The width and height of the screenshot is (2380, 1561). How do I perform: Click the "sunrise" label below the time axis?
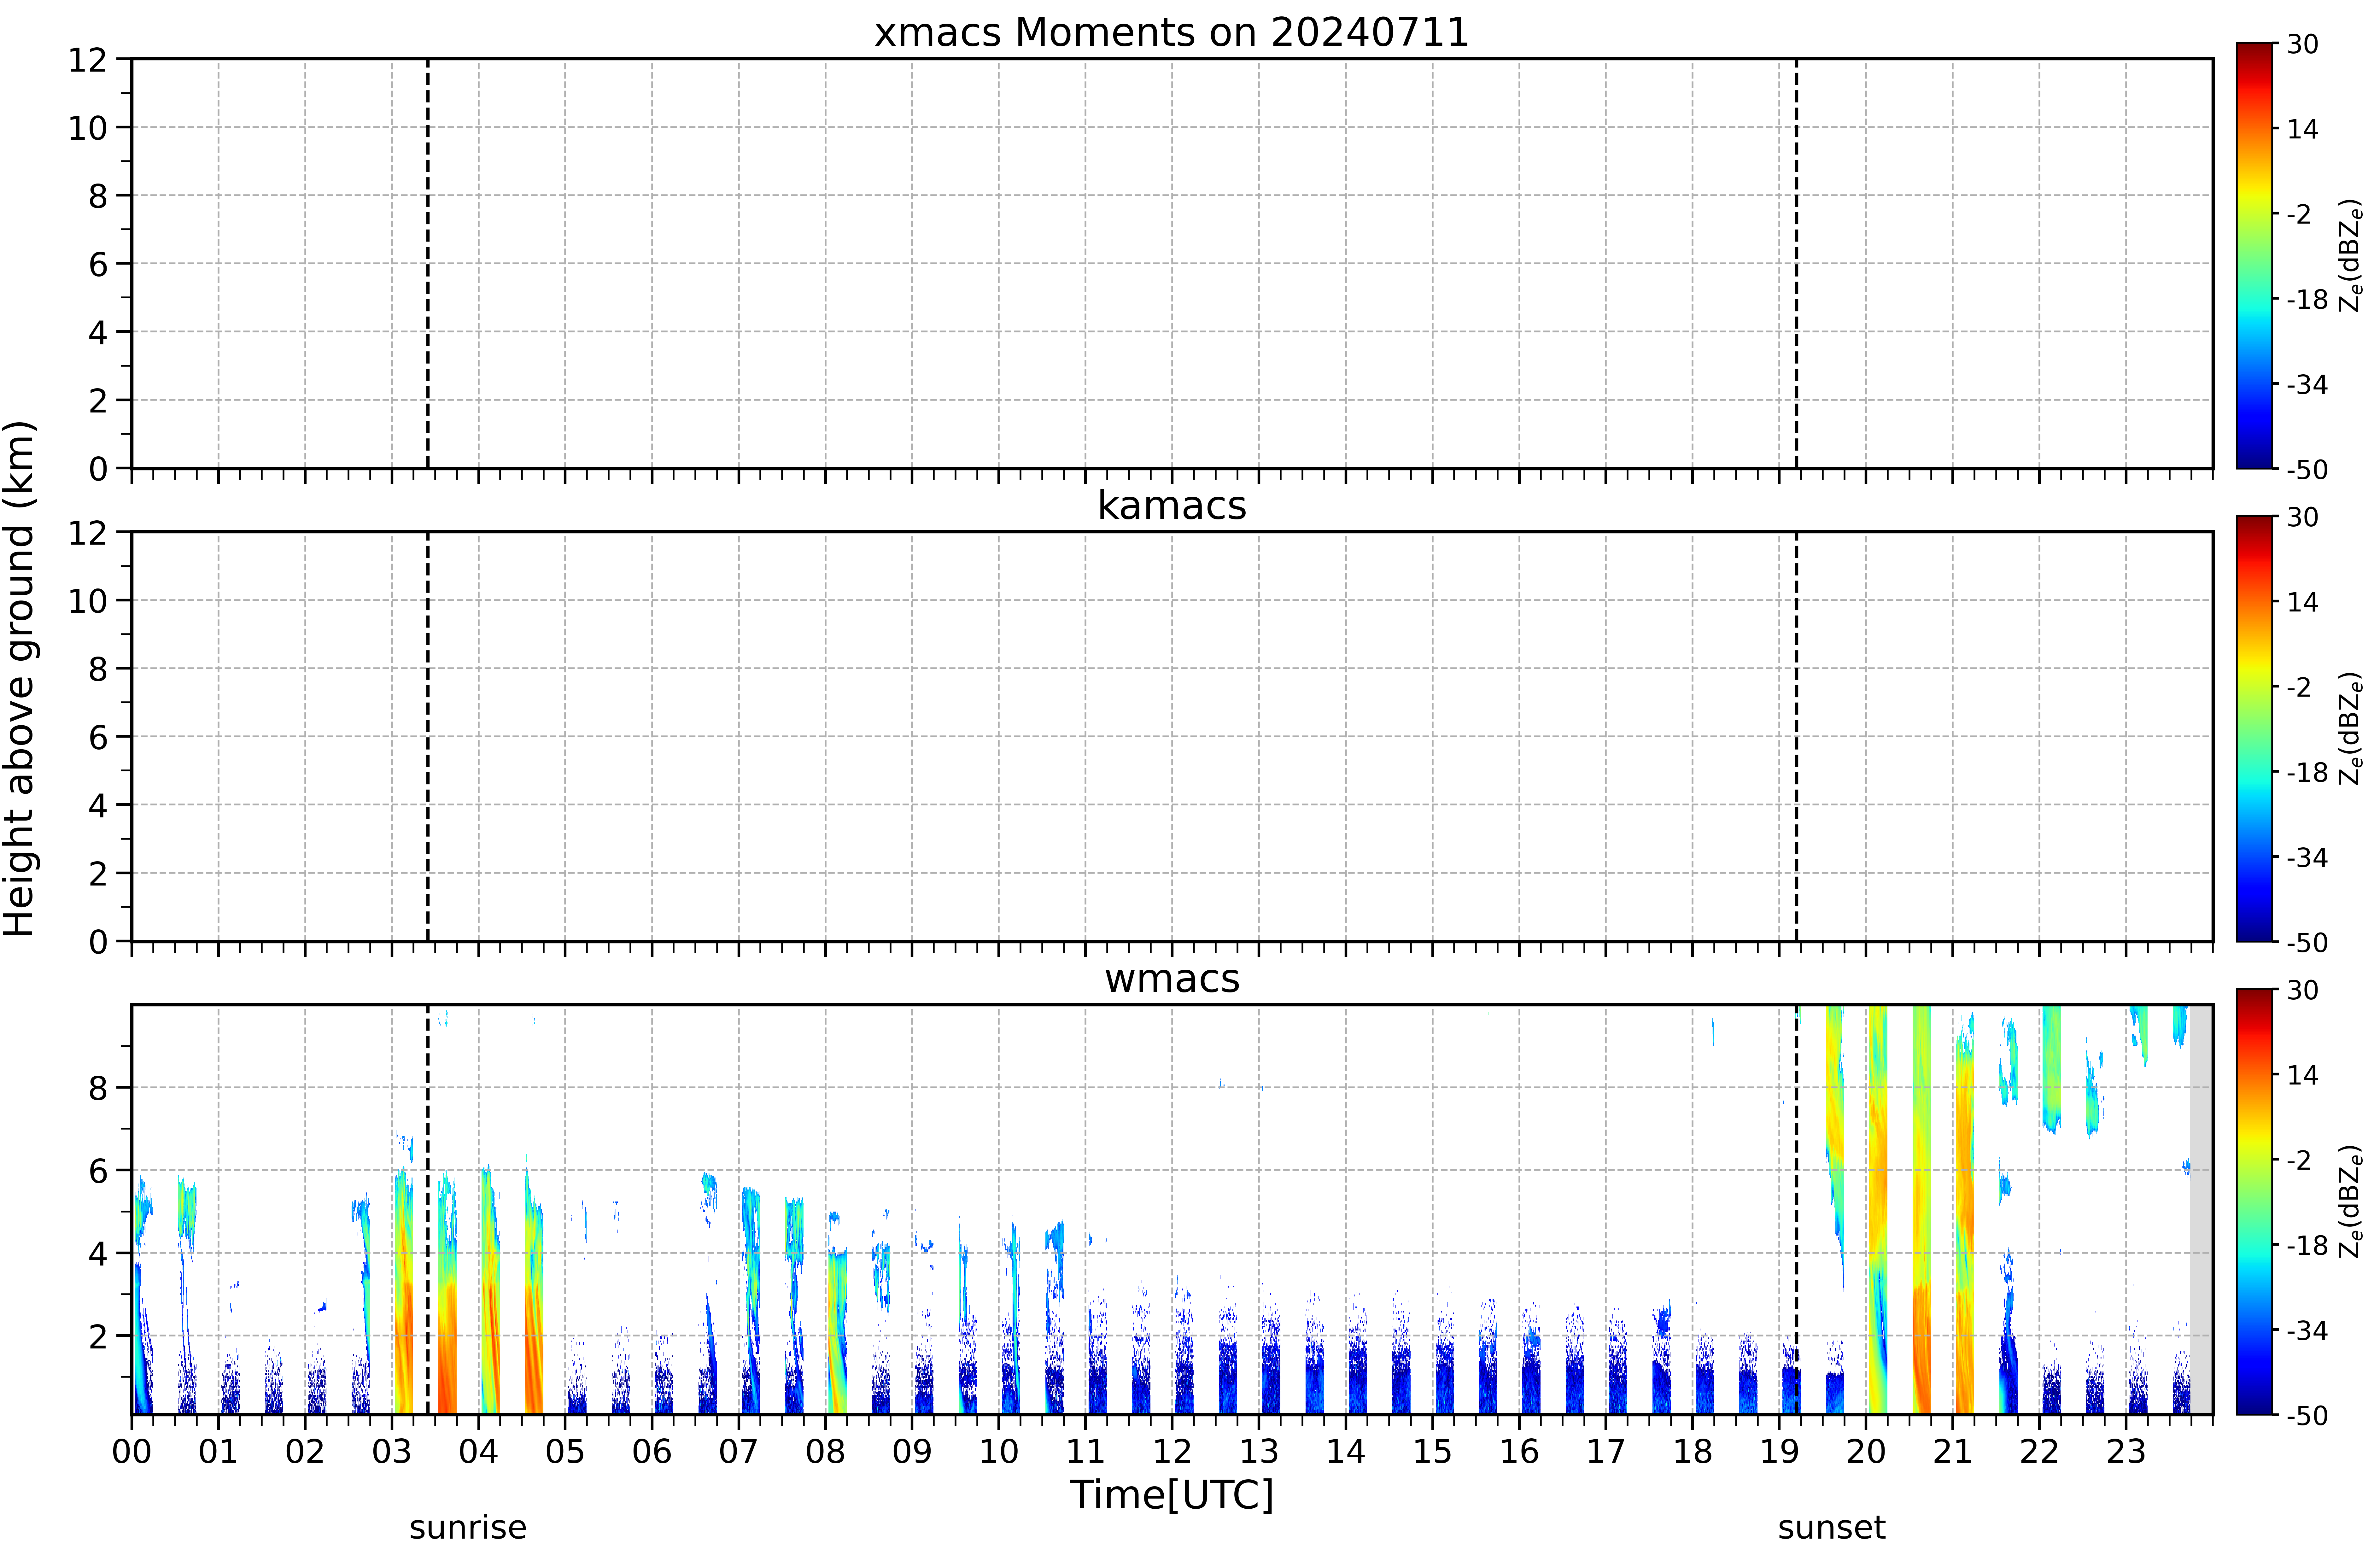[468, 1527]
